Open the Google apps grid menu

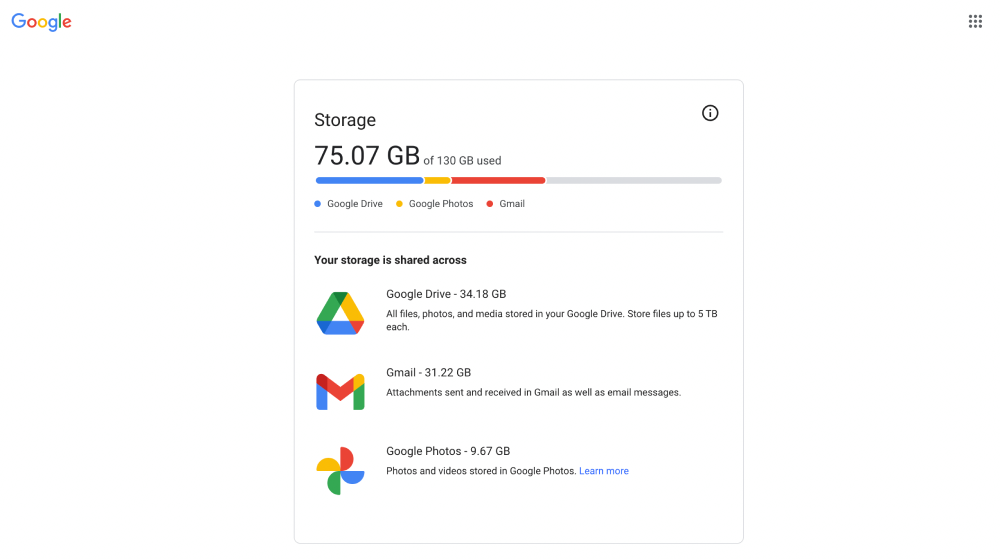(x=975, y=22)
